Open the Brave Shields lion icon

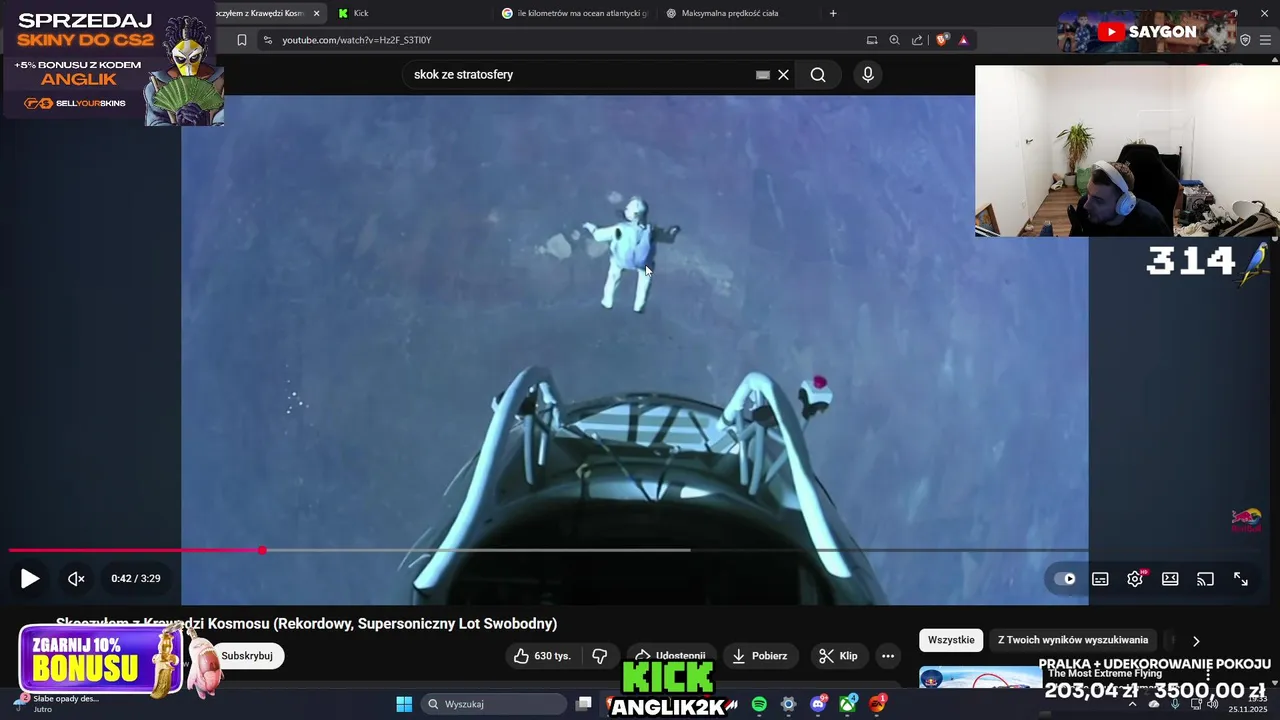tap(941, 40)
